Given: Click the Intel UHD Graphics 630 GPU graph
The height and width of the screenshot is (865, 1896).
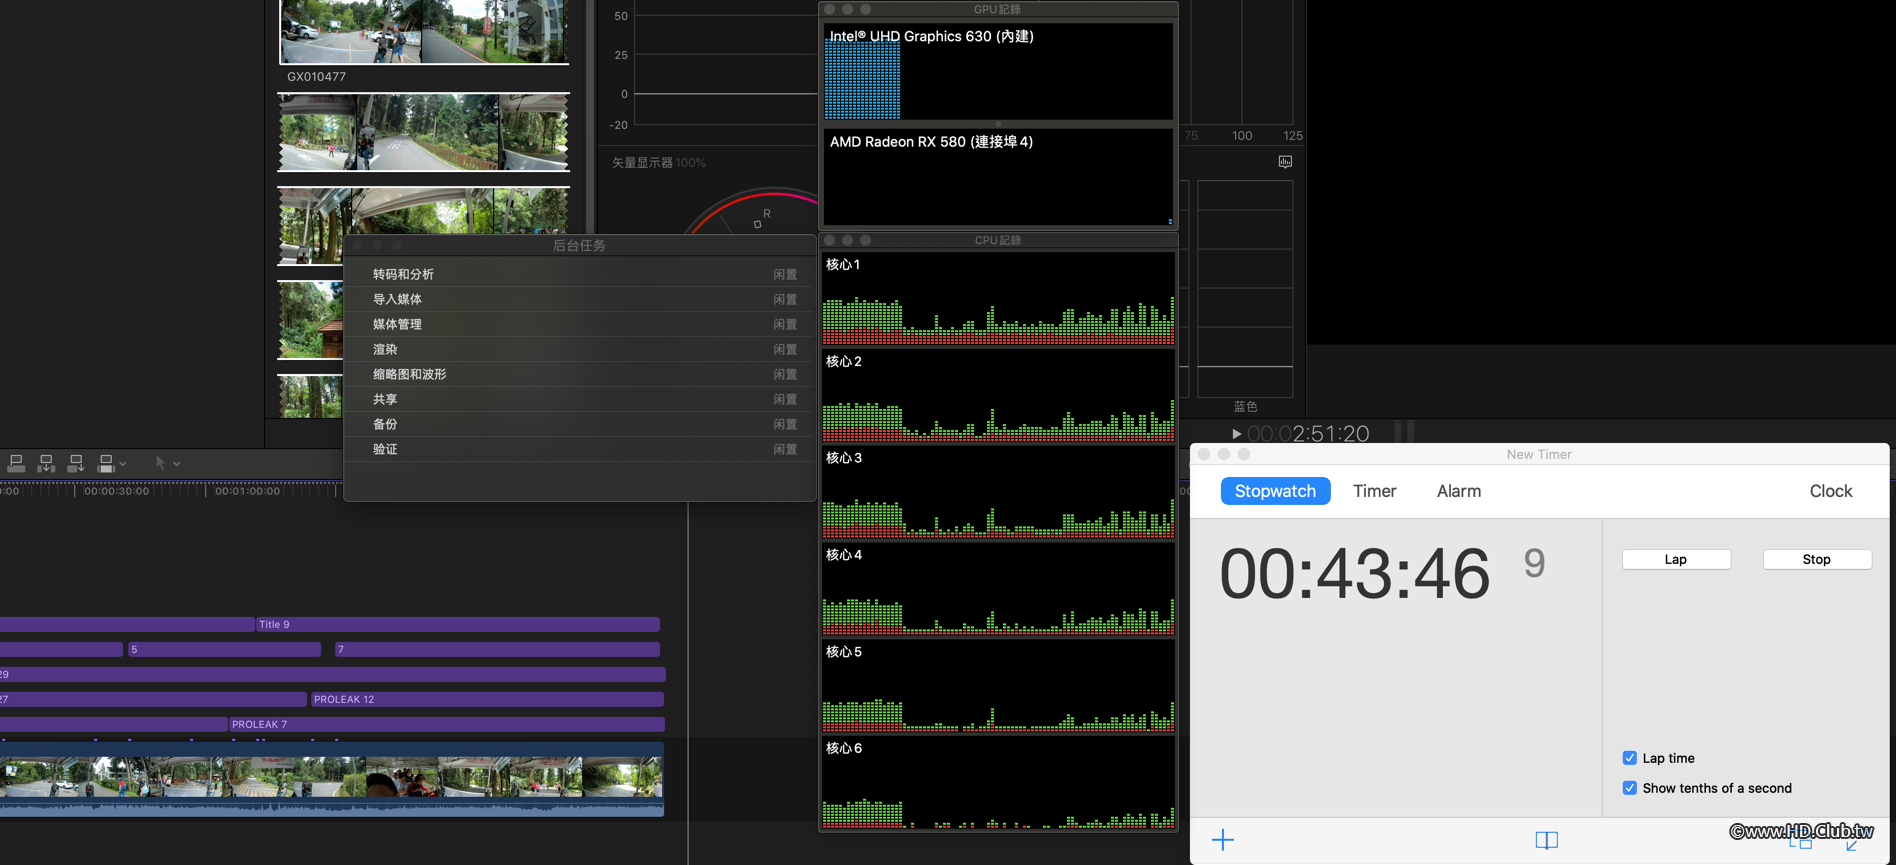Looking at the screenshot, I should click(x=998, y=72).
